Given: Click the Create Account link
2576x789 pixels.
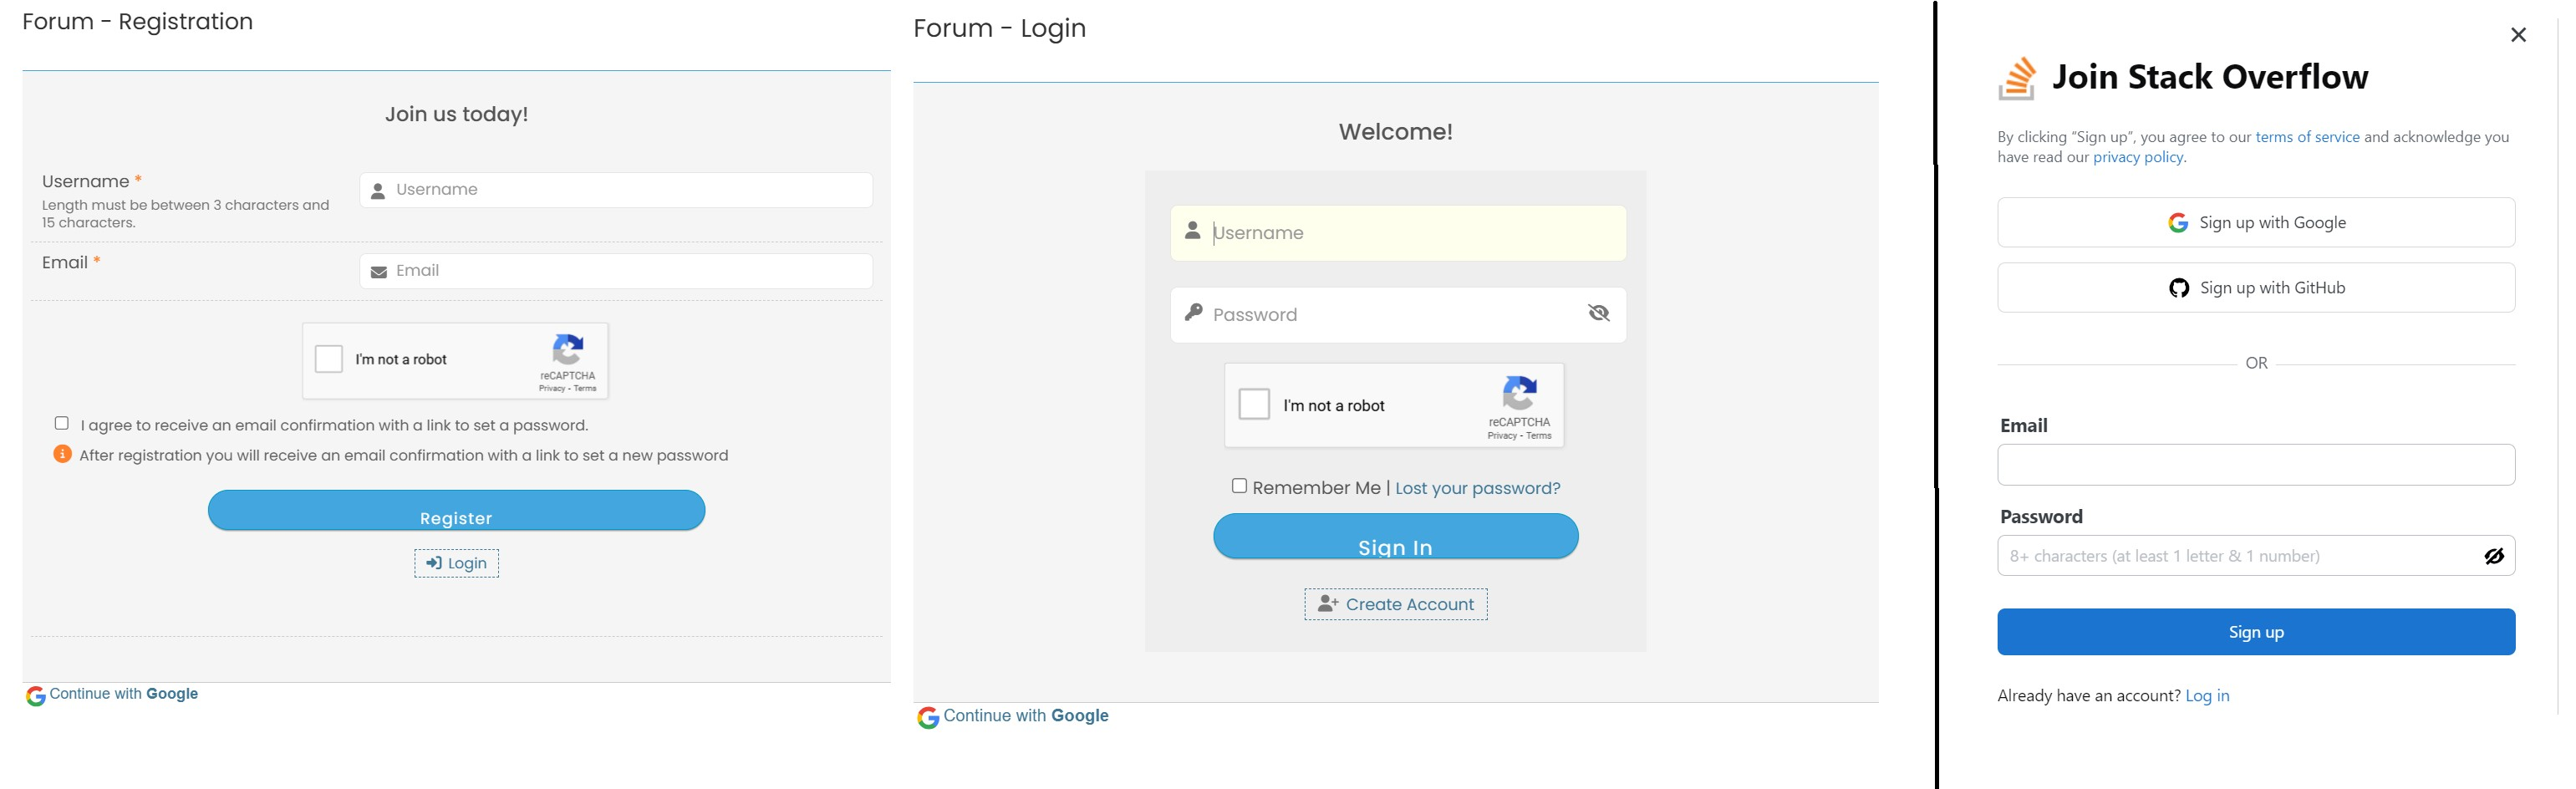Looking at the screenshot, I should (1395, 604).
